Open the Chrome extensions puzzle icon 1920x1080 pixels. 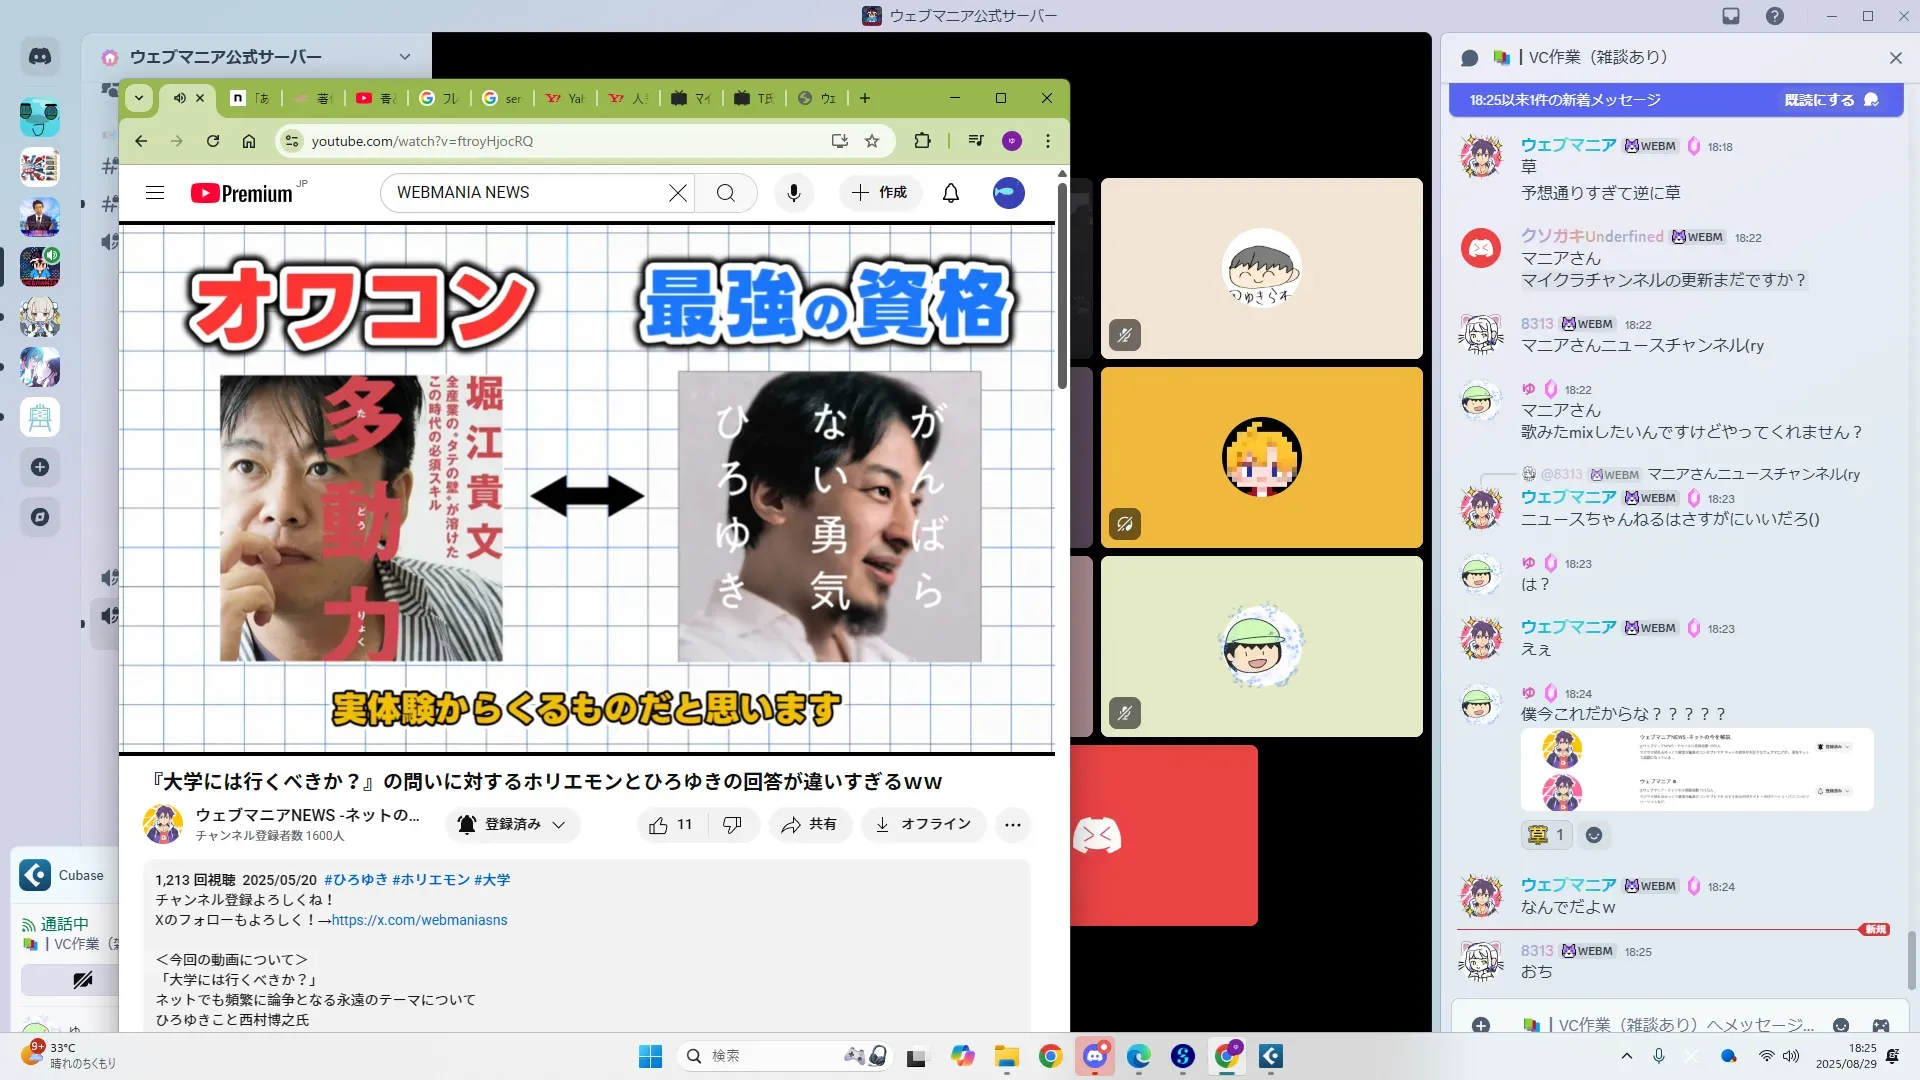tap(922, 141)
